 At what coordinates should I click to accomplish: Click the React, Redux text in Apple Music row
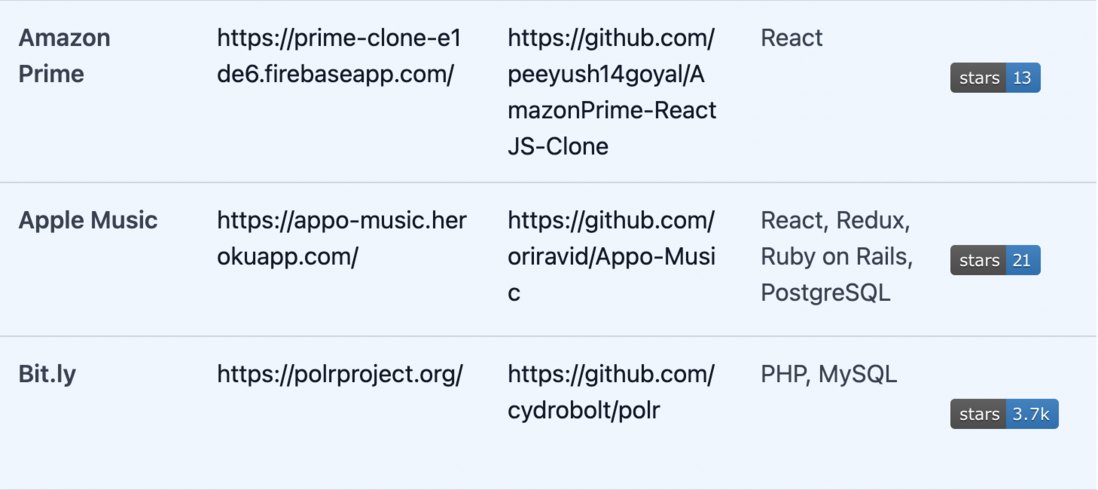835,220
